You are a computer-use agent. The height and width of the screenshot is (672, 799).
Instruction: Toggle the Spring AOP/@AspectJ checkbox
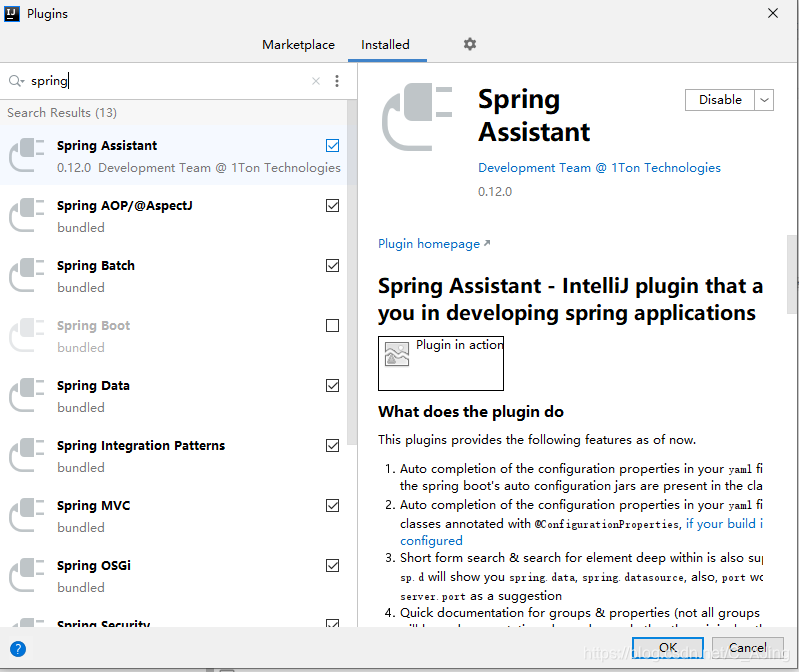coord(332,206)
